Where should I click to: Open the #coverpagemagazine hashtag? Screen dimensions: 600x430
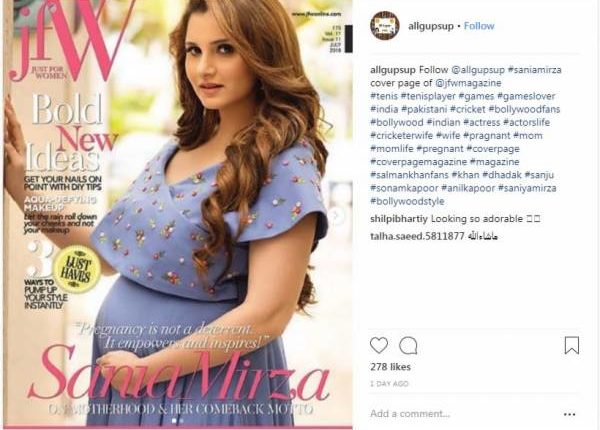pos(419,162)
